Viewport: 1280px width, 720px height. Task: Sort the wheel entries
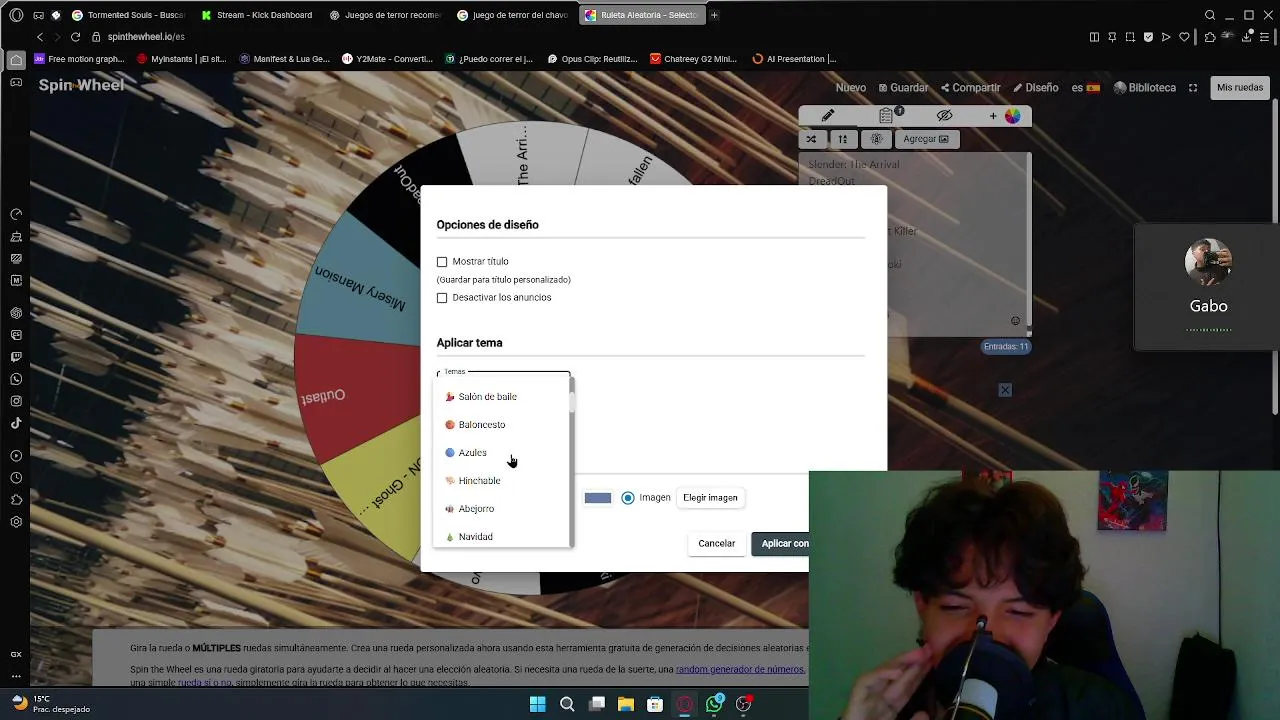point(842,139)
